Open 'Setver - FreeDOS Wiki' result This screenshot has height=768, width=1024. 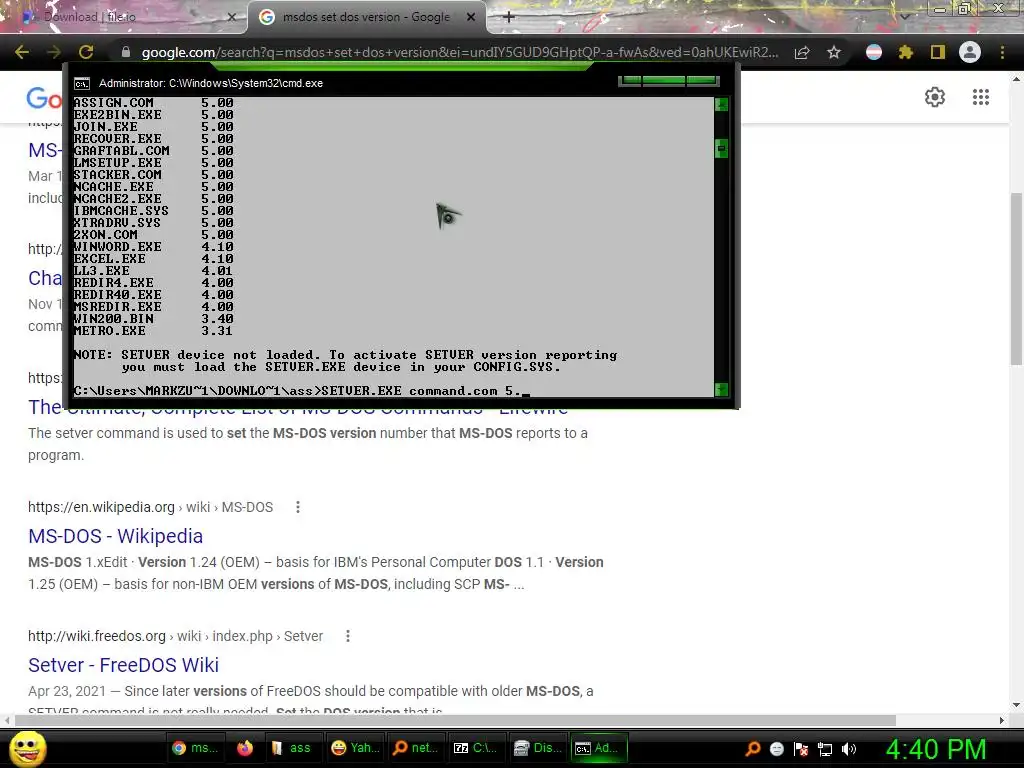coord(123,665)
